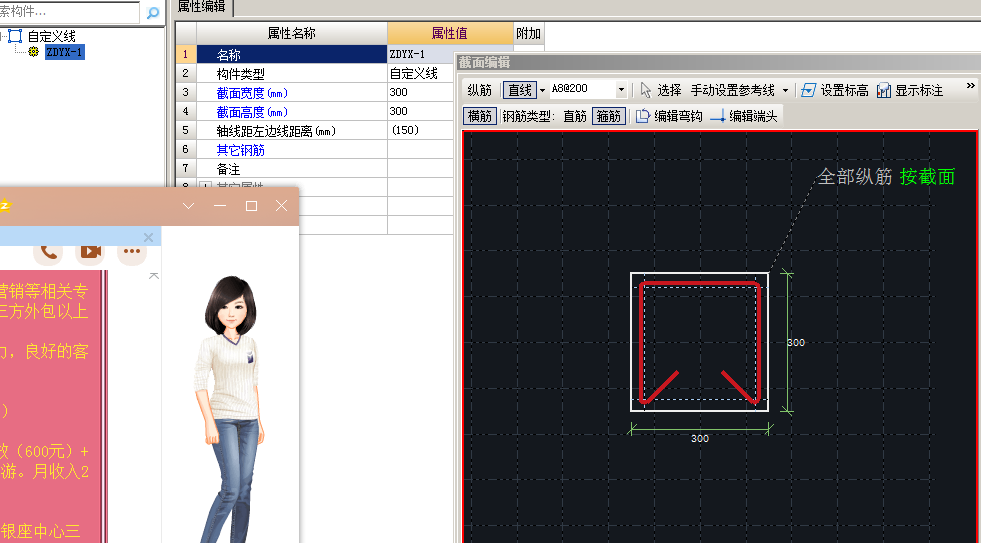This screenshot has height=543, width=981.
Task: Start a video call in chat
Action: [x=89, y=251]
